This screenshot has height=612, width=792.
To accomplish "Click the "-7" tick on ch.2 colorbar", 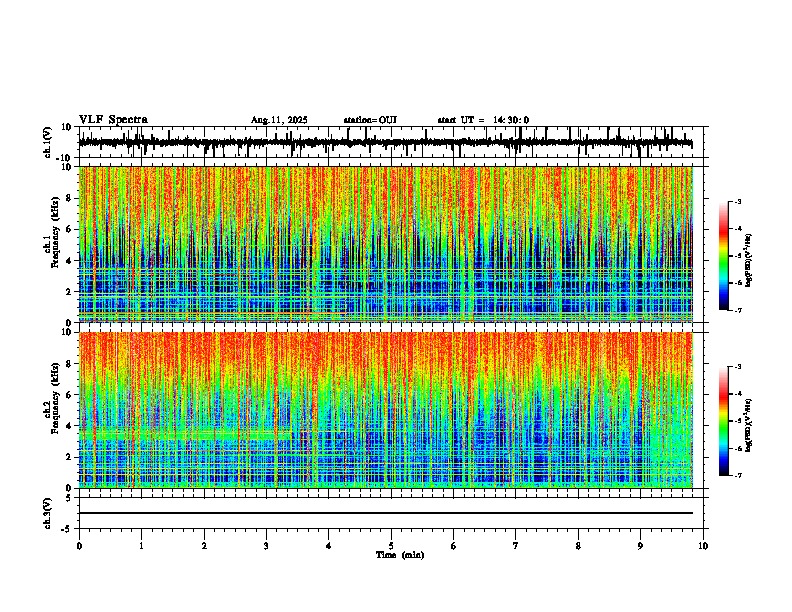I will pyautogui.click(x=737, y=475).
